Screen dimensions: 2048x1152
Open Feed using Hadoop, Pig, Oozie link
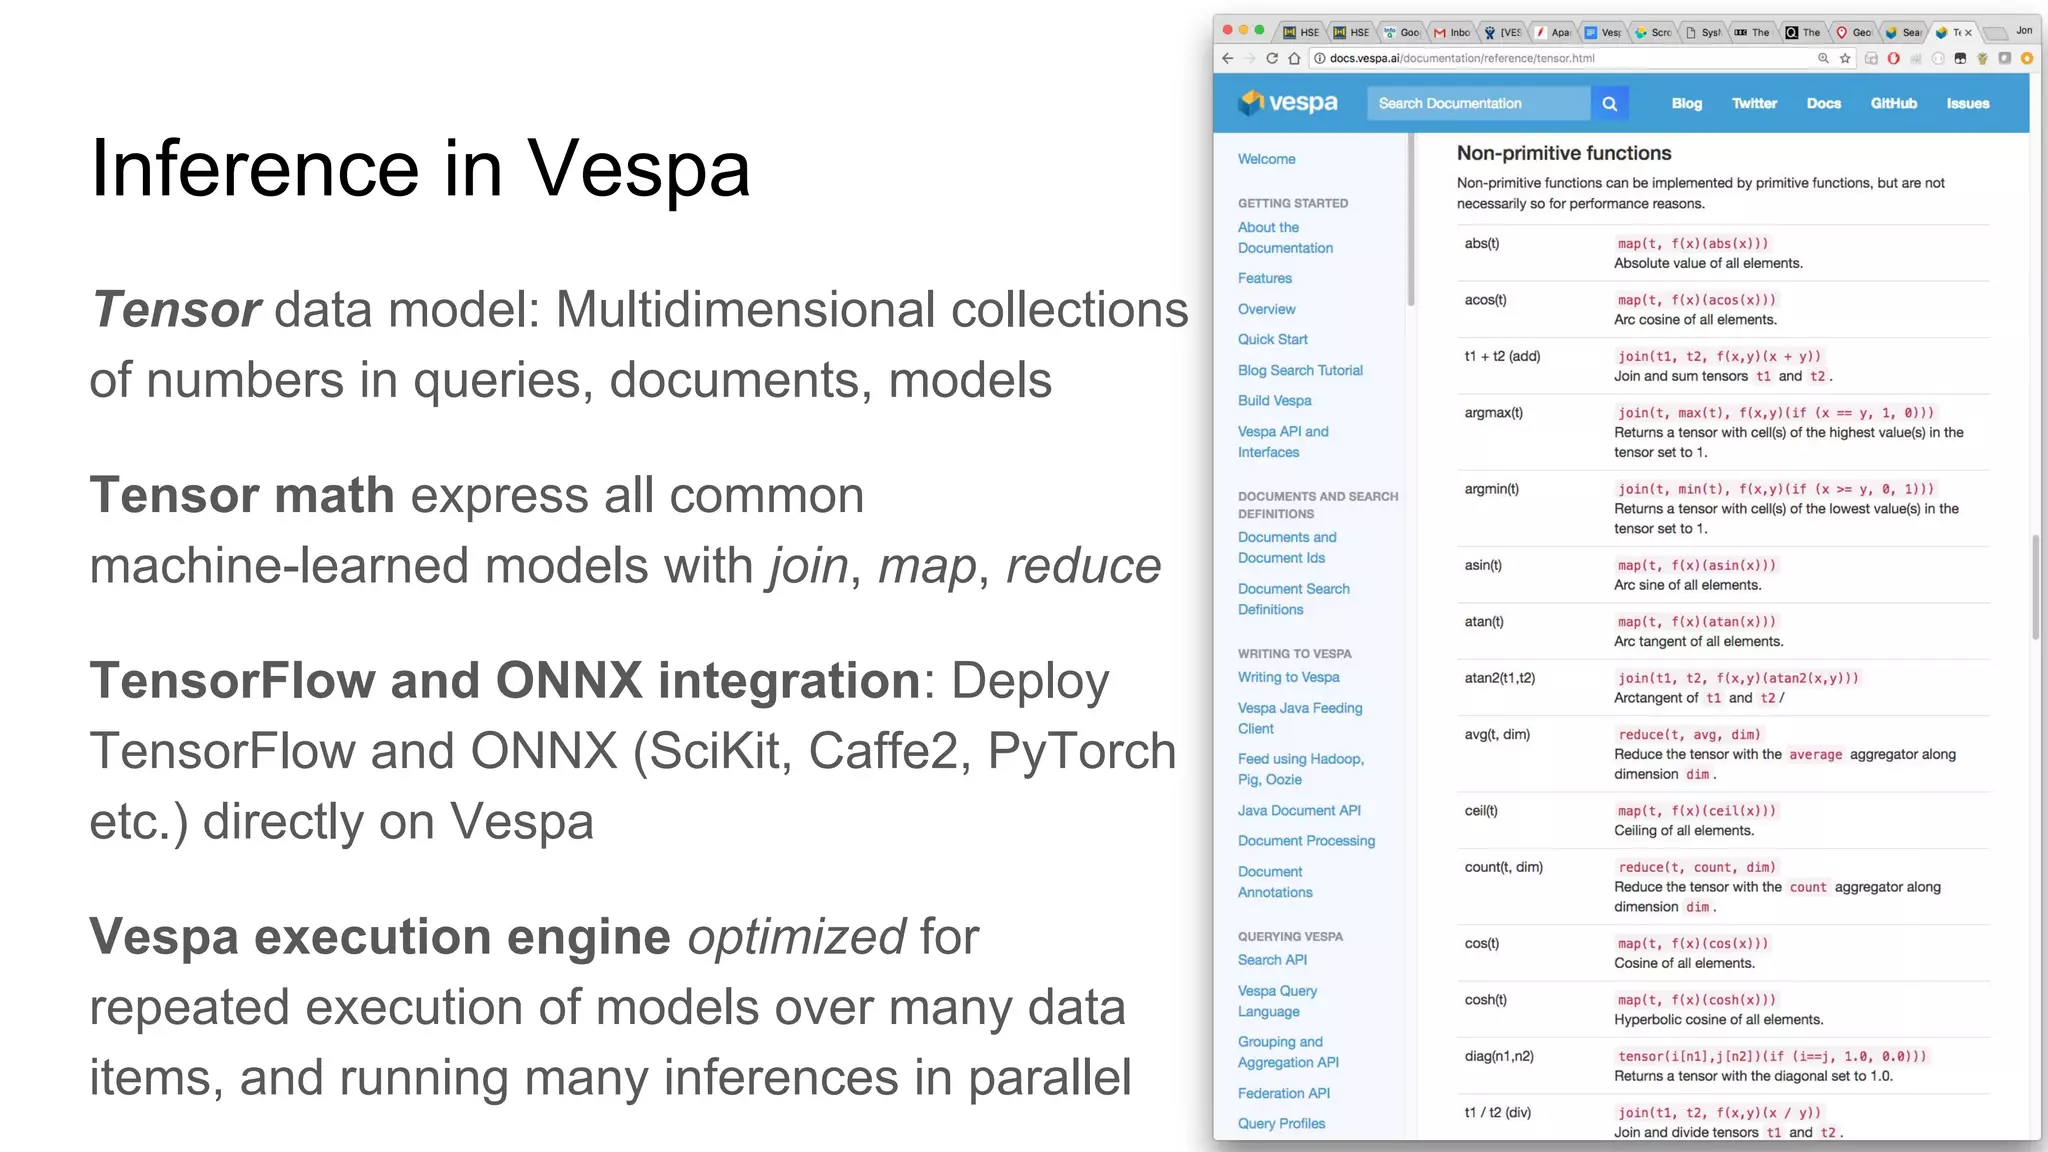coord(1300,769)
